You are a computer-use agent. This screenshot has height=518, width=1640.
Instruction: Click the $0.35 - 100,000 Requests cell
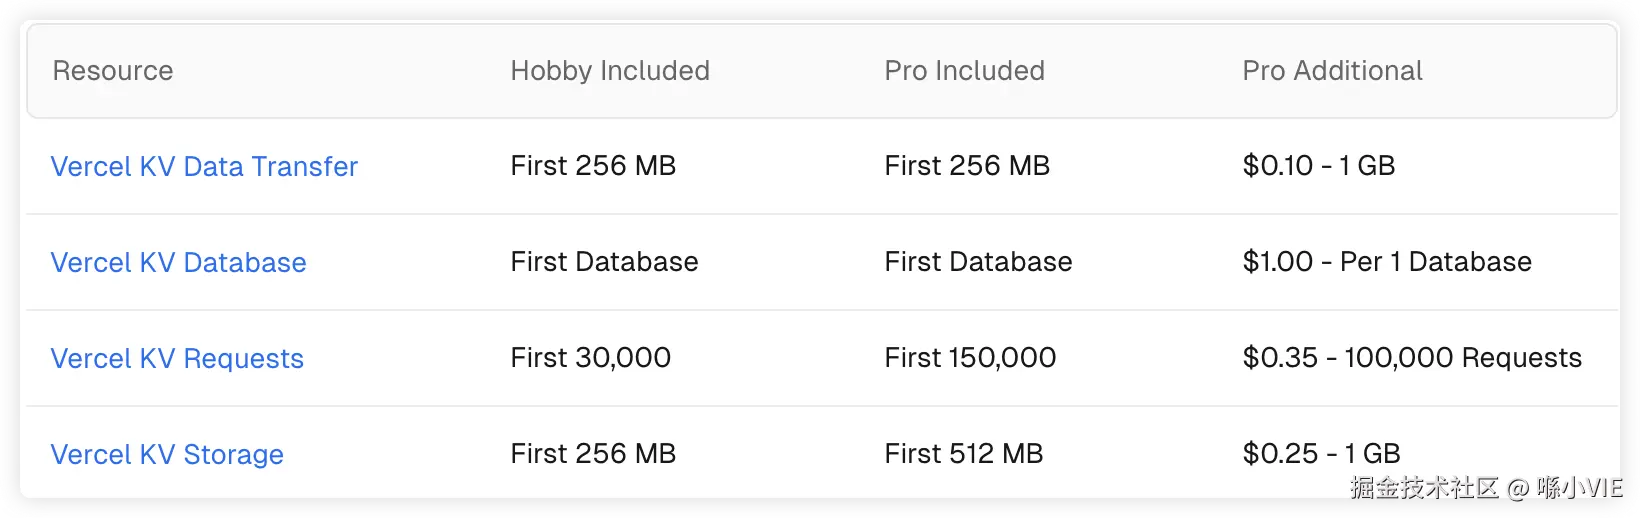pyautogui.click(x=1411, y=358)
